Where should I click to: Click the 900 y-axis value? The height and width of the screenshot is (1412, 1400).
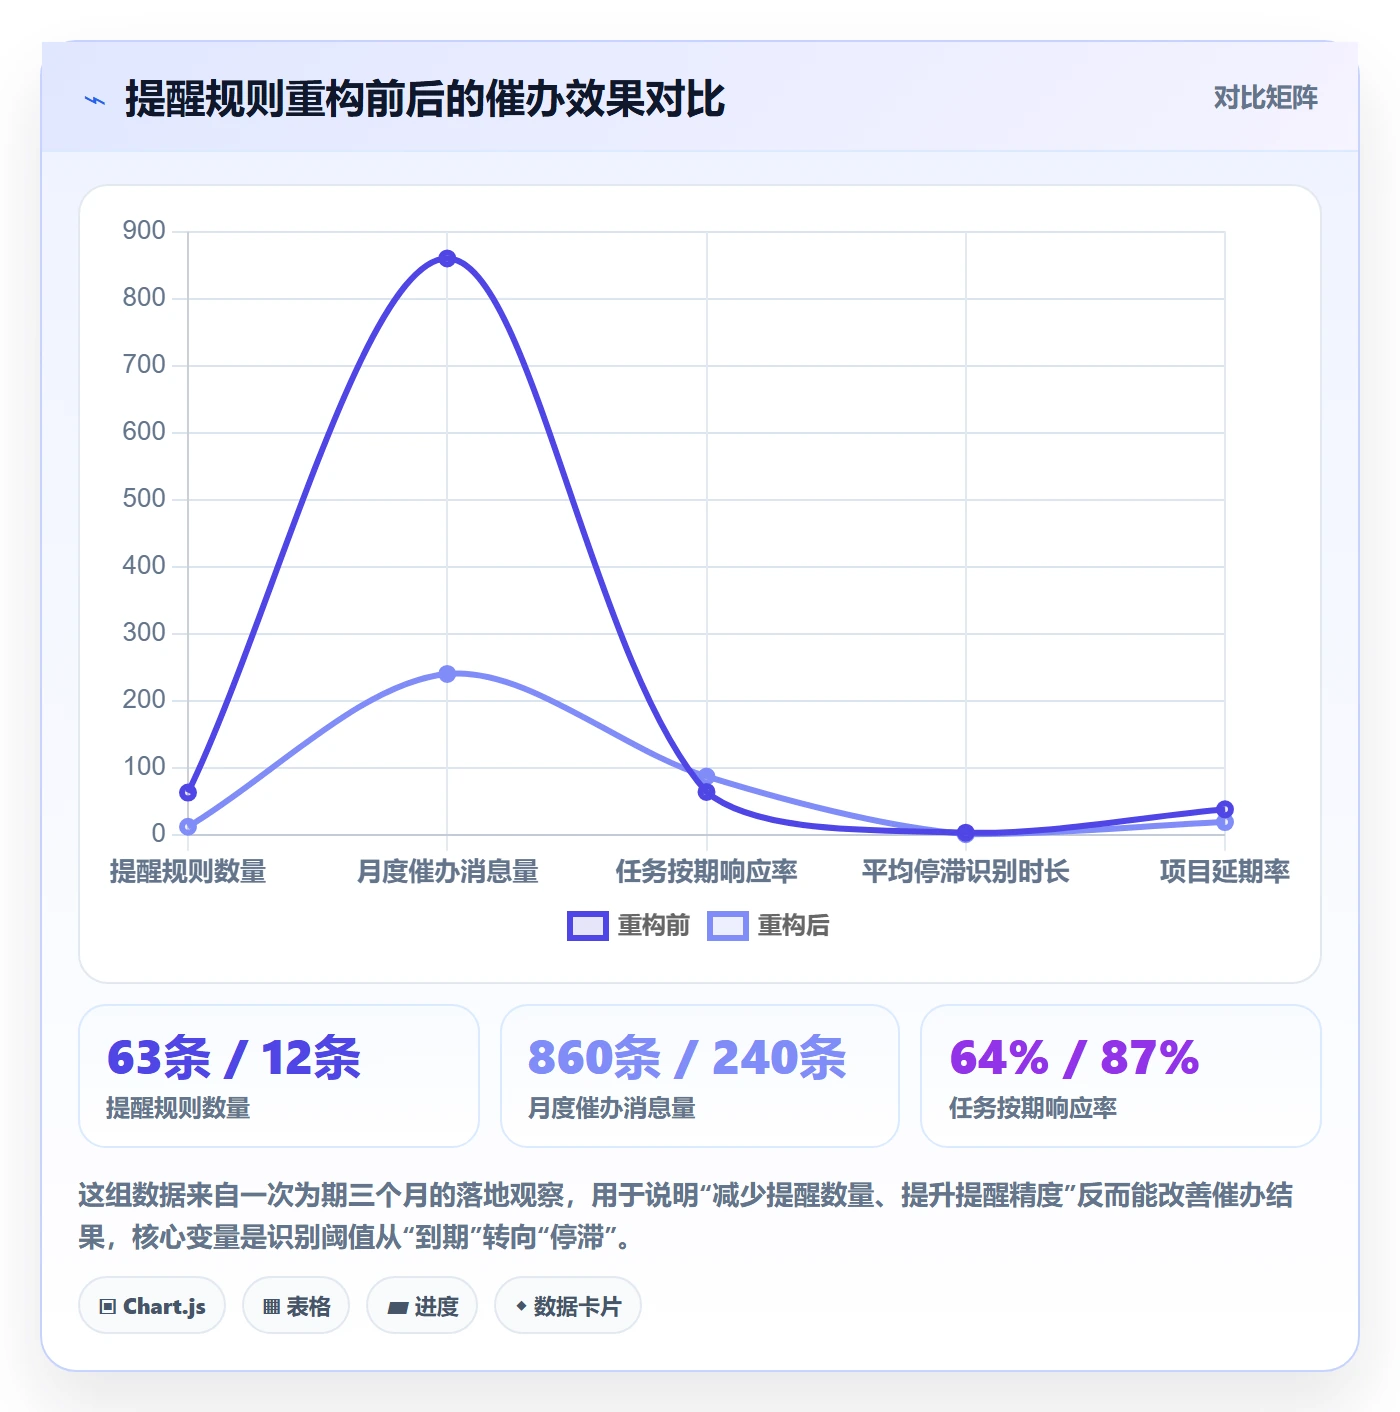(x=144, y=231)
